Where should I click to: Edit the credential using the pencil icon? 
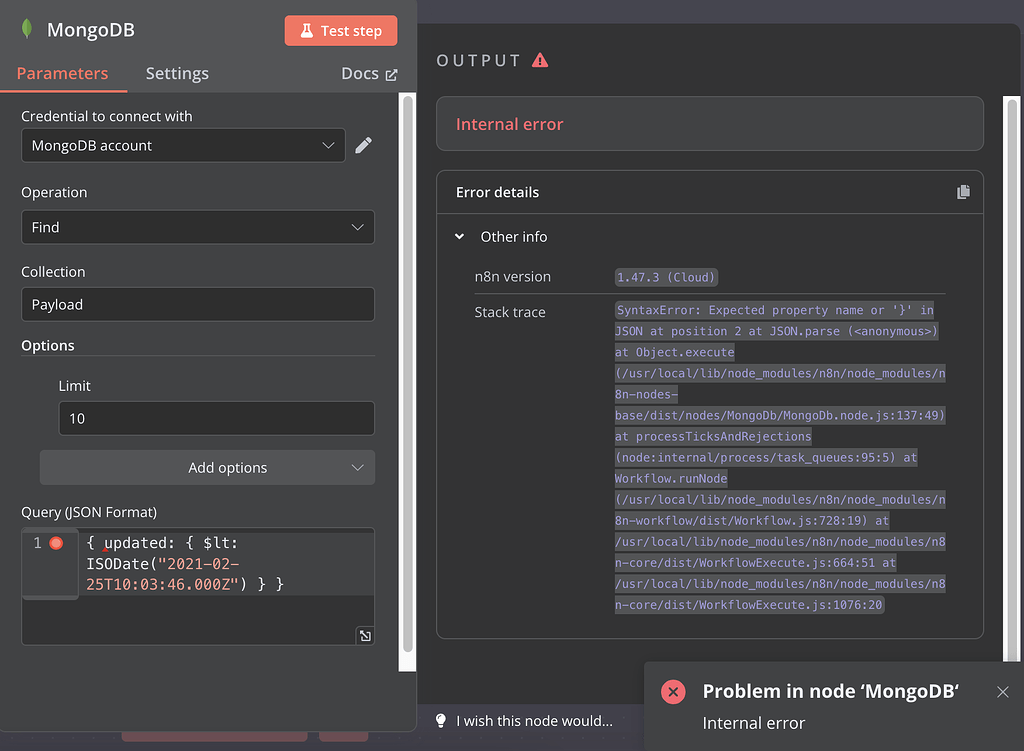[x=363, y=145]
